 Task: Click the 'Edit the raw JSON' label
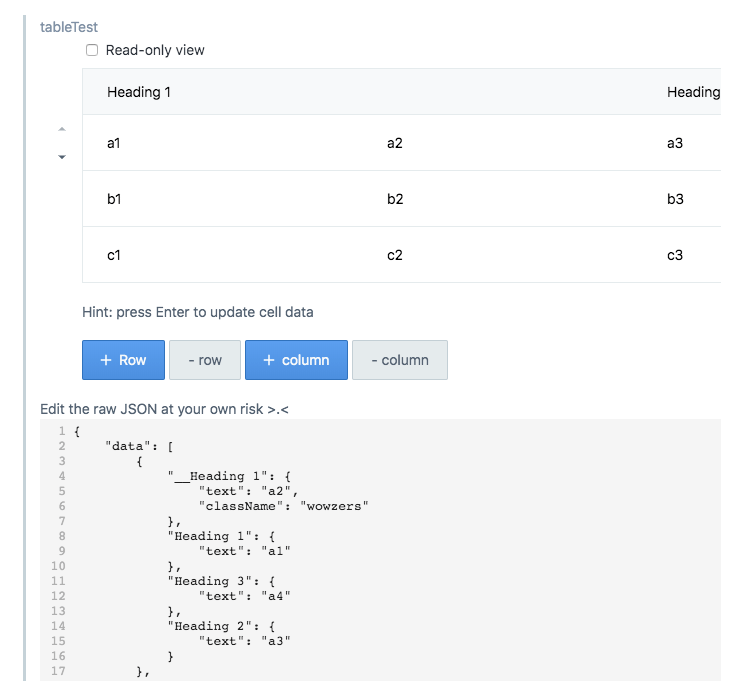(x=164, y=409)
